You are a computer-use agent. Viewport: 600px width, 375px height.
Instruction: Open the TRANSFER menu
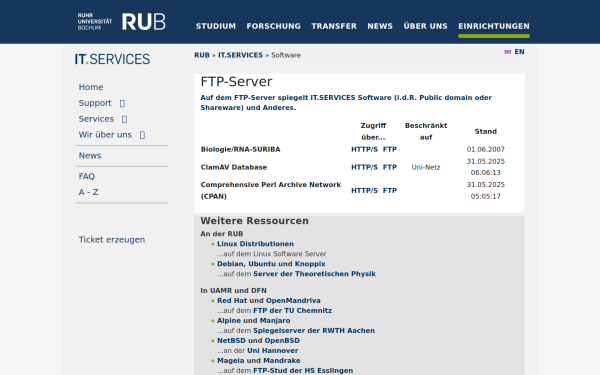pos(334,26)
